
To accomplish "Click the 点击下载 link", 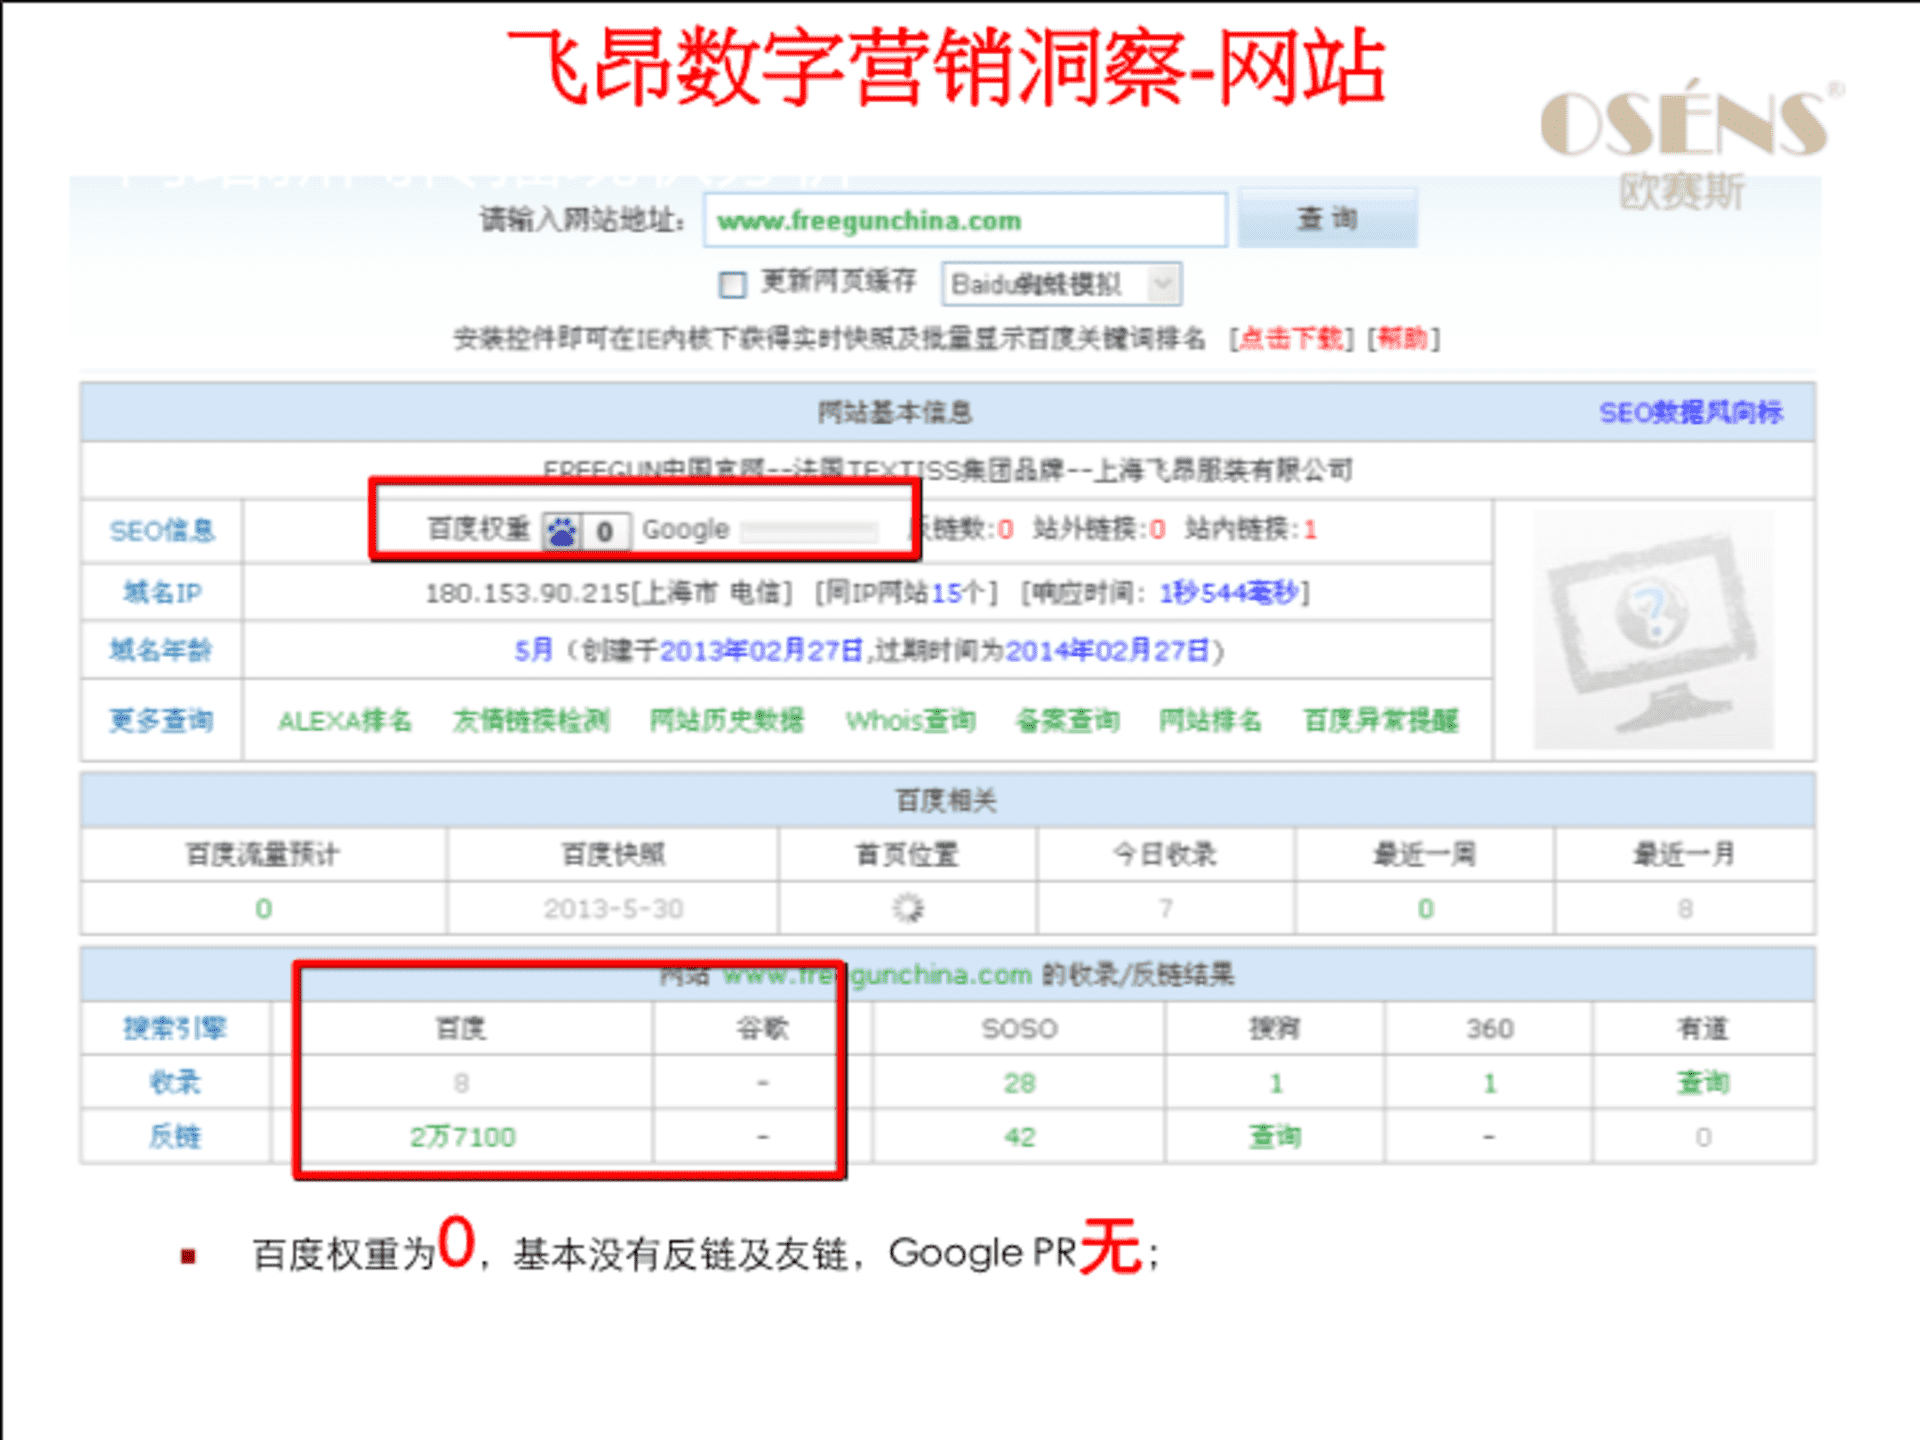I will (1291, 339).
